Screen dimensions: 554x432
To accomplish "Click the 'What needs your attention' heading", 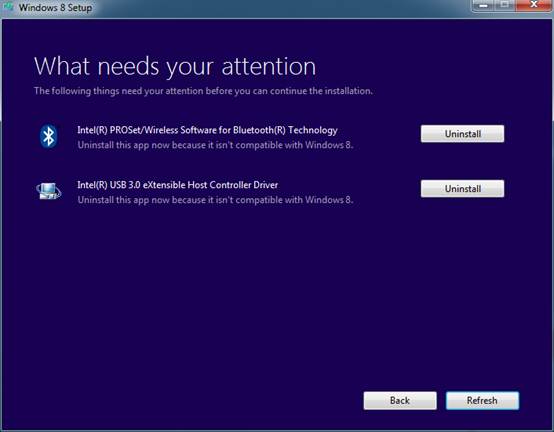I will tap(175, 66).
